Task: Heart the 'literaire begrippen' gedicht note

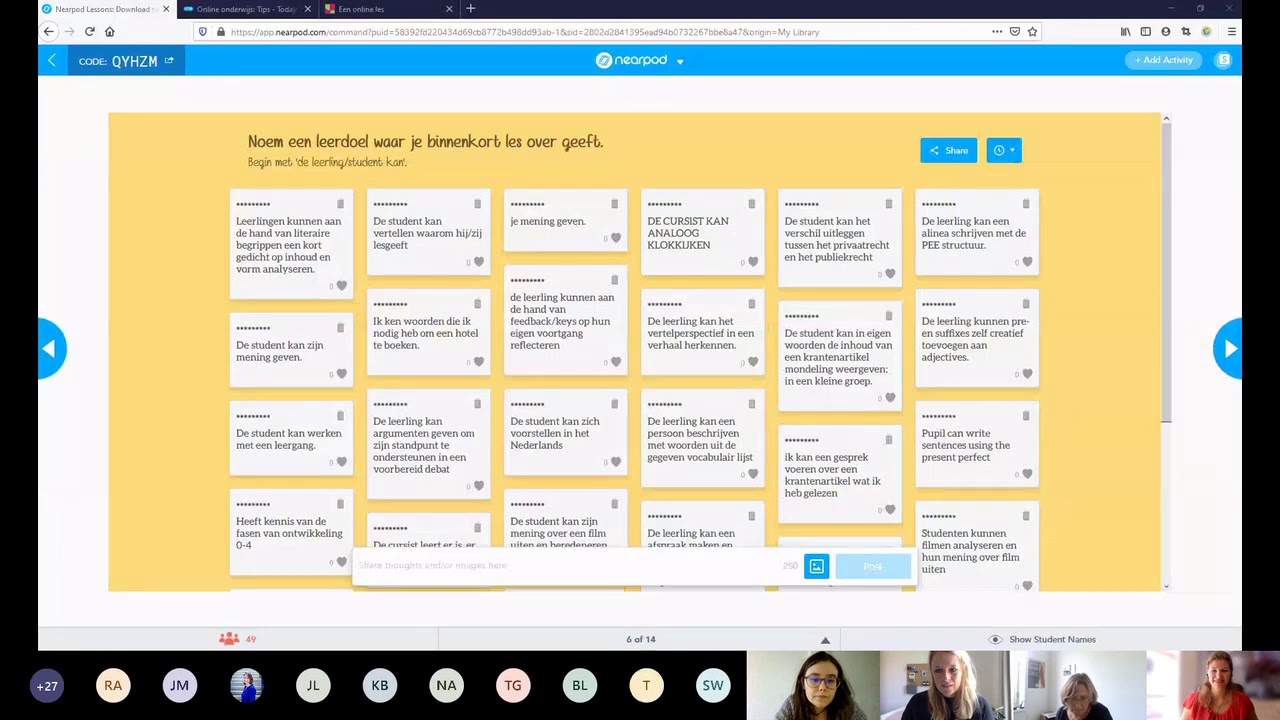Action: (x=342, y=286)
